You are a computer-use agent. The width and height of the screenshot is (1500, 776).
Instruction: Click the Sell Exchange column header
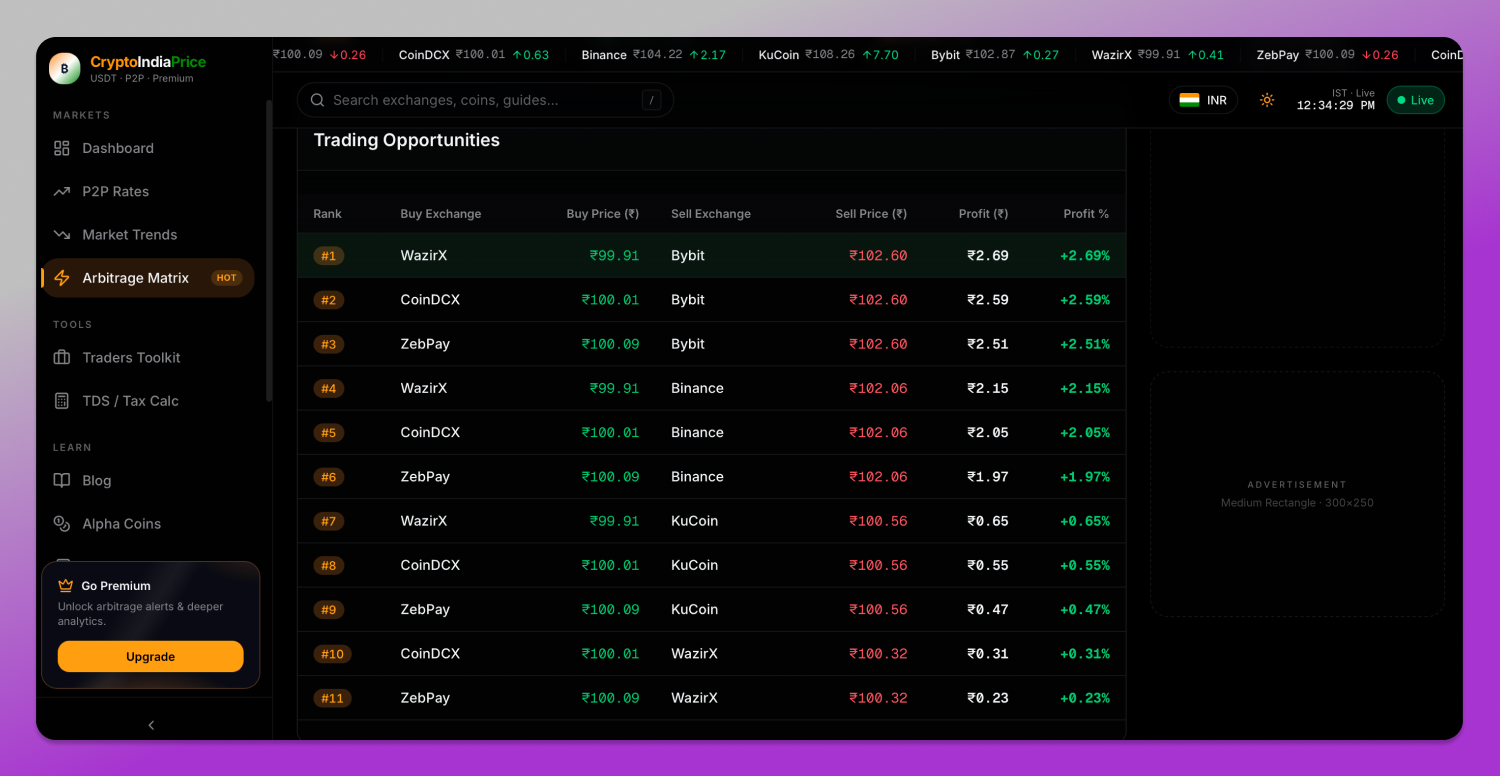(711, 214)
